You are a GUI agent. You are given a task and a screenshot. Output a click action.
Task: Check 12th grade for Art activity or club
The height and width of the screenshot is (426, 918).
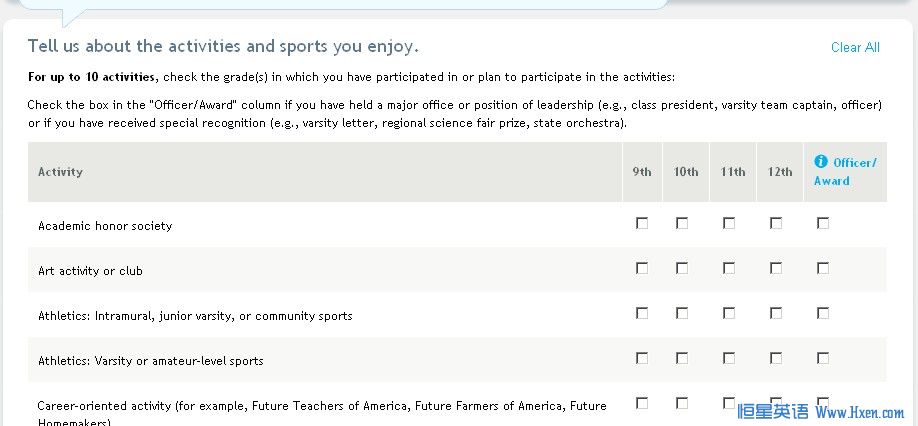[x=776, y=268]
